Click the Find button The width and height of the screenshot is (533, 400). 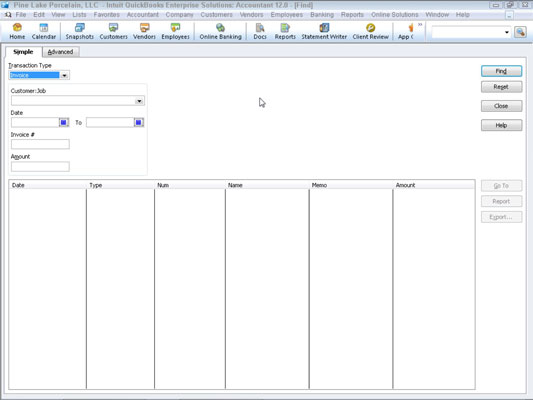(x=501, y=71)
